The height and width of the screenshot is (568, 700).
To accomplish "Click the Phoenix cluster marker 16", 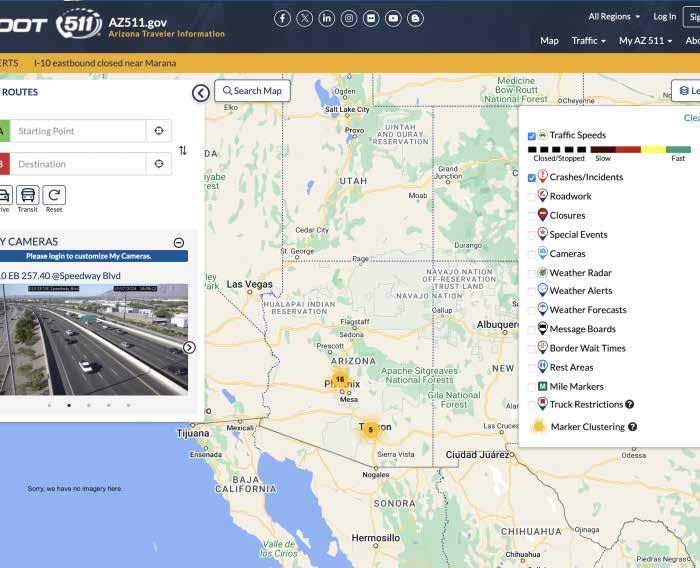I will [x=340, y=380].
